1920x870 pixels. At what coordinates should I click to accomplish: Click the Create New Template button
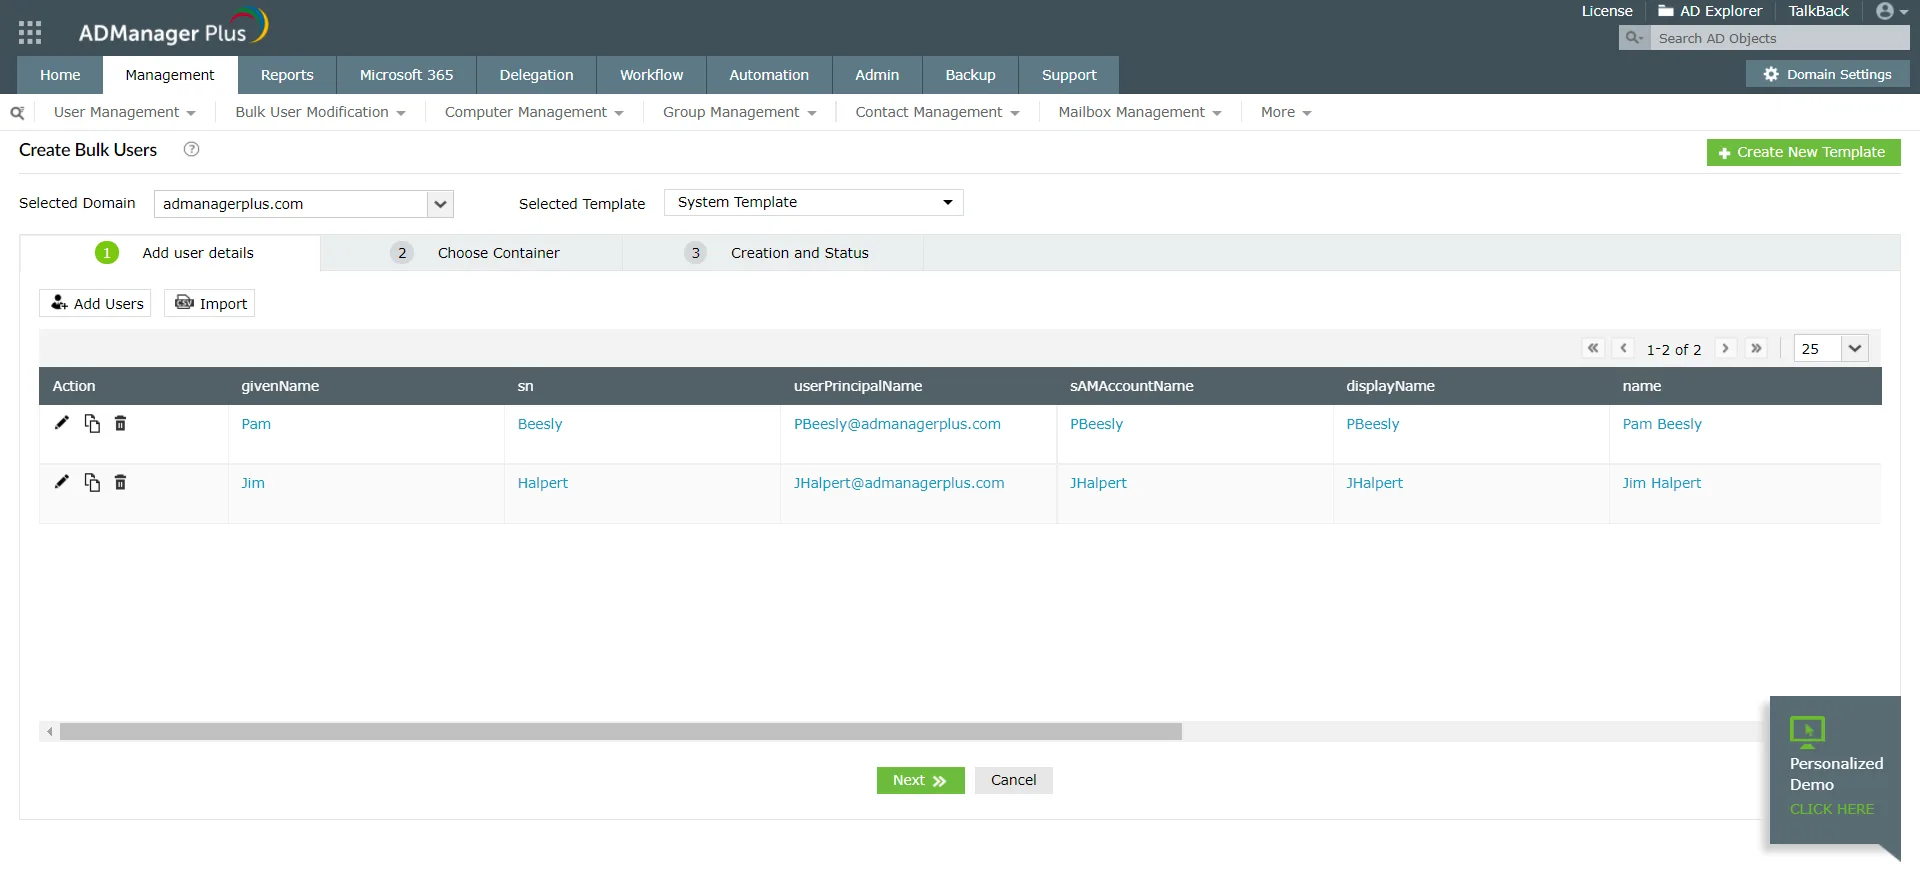(1803, 152)
